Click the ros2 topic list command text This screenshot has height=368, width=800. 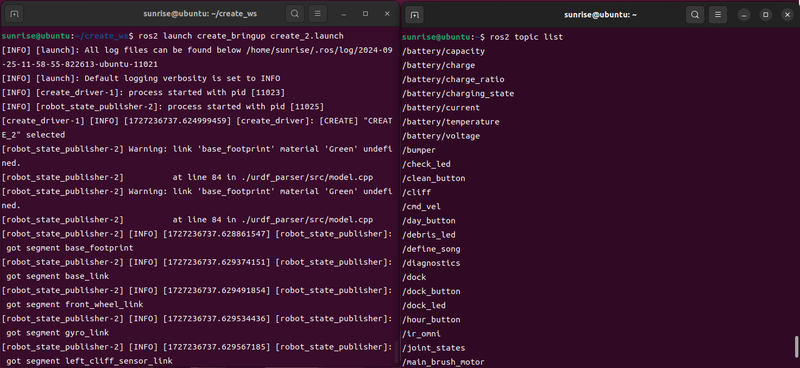tap(526, 37)
